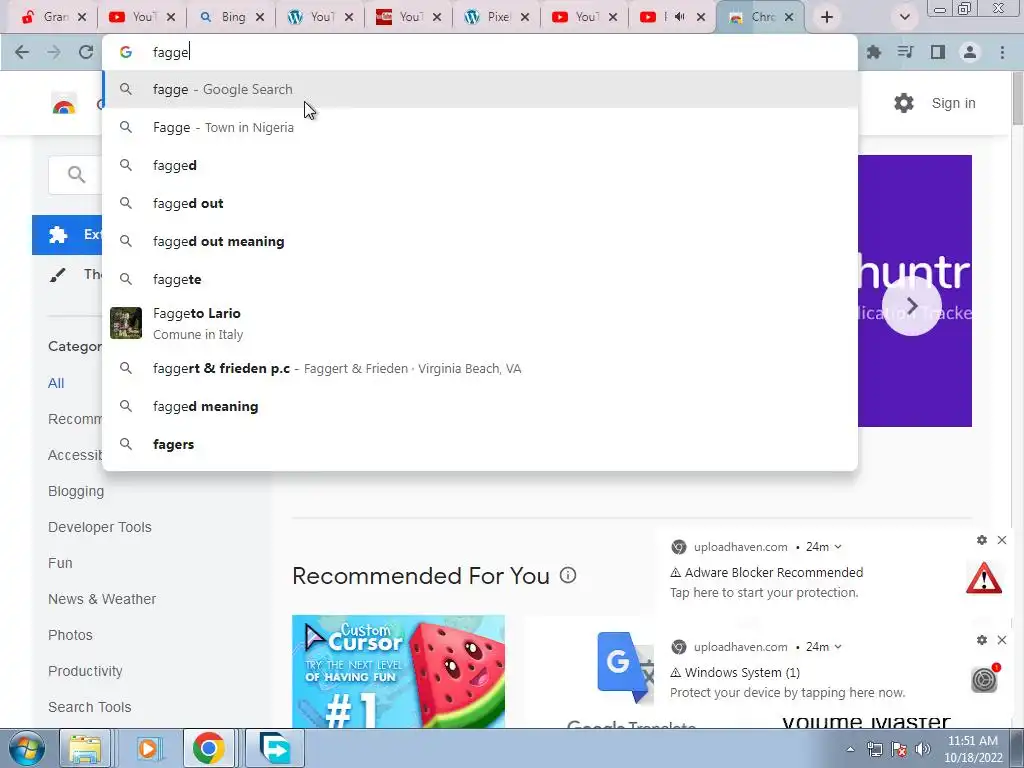This screenshot has height=768, width=1024.
Task: Switch to the Gran tab
Action: [55, 17]
